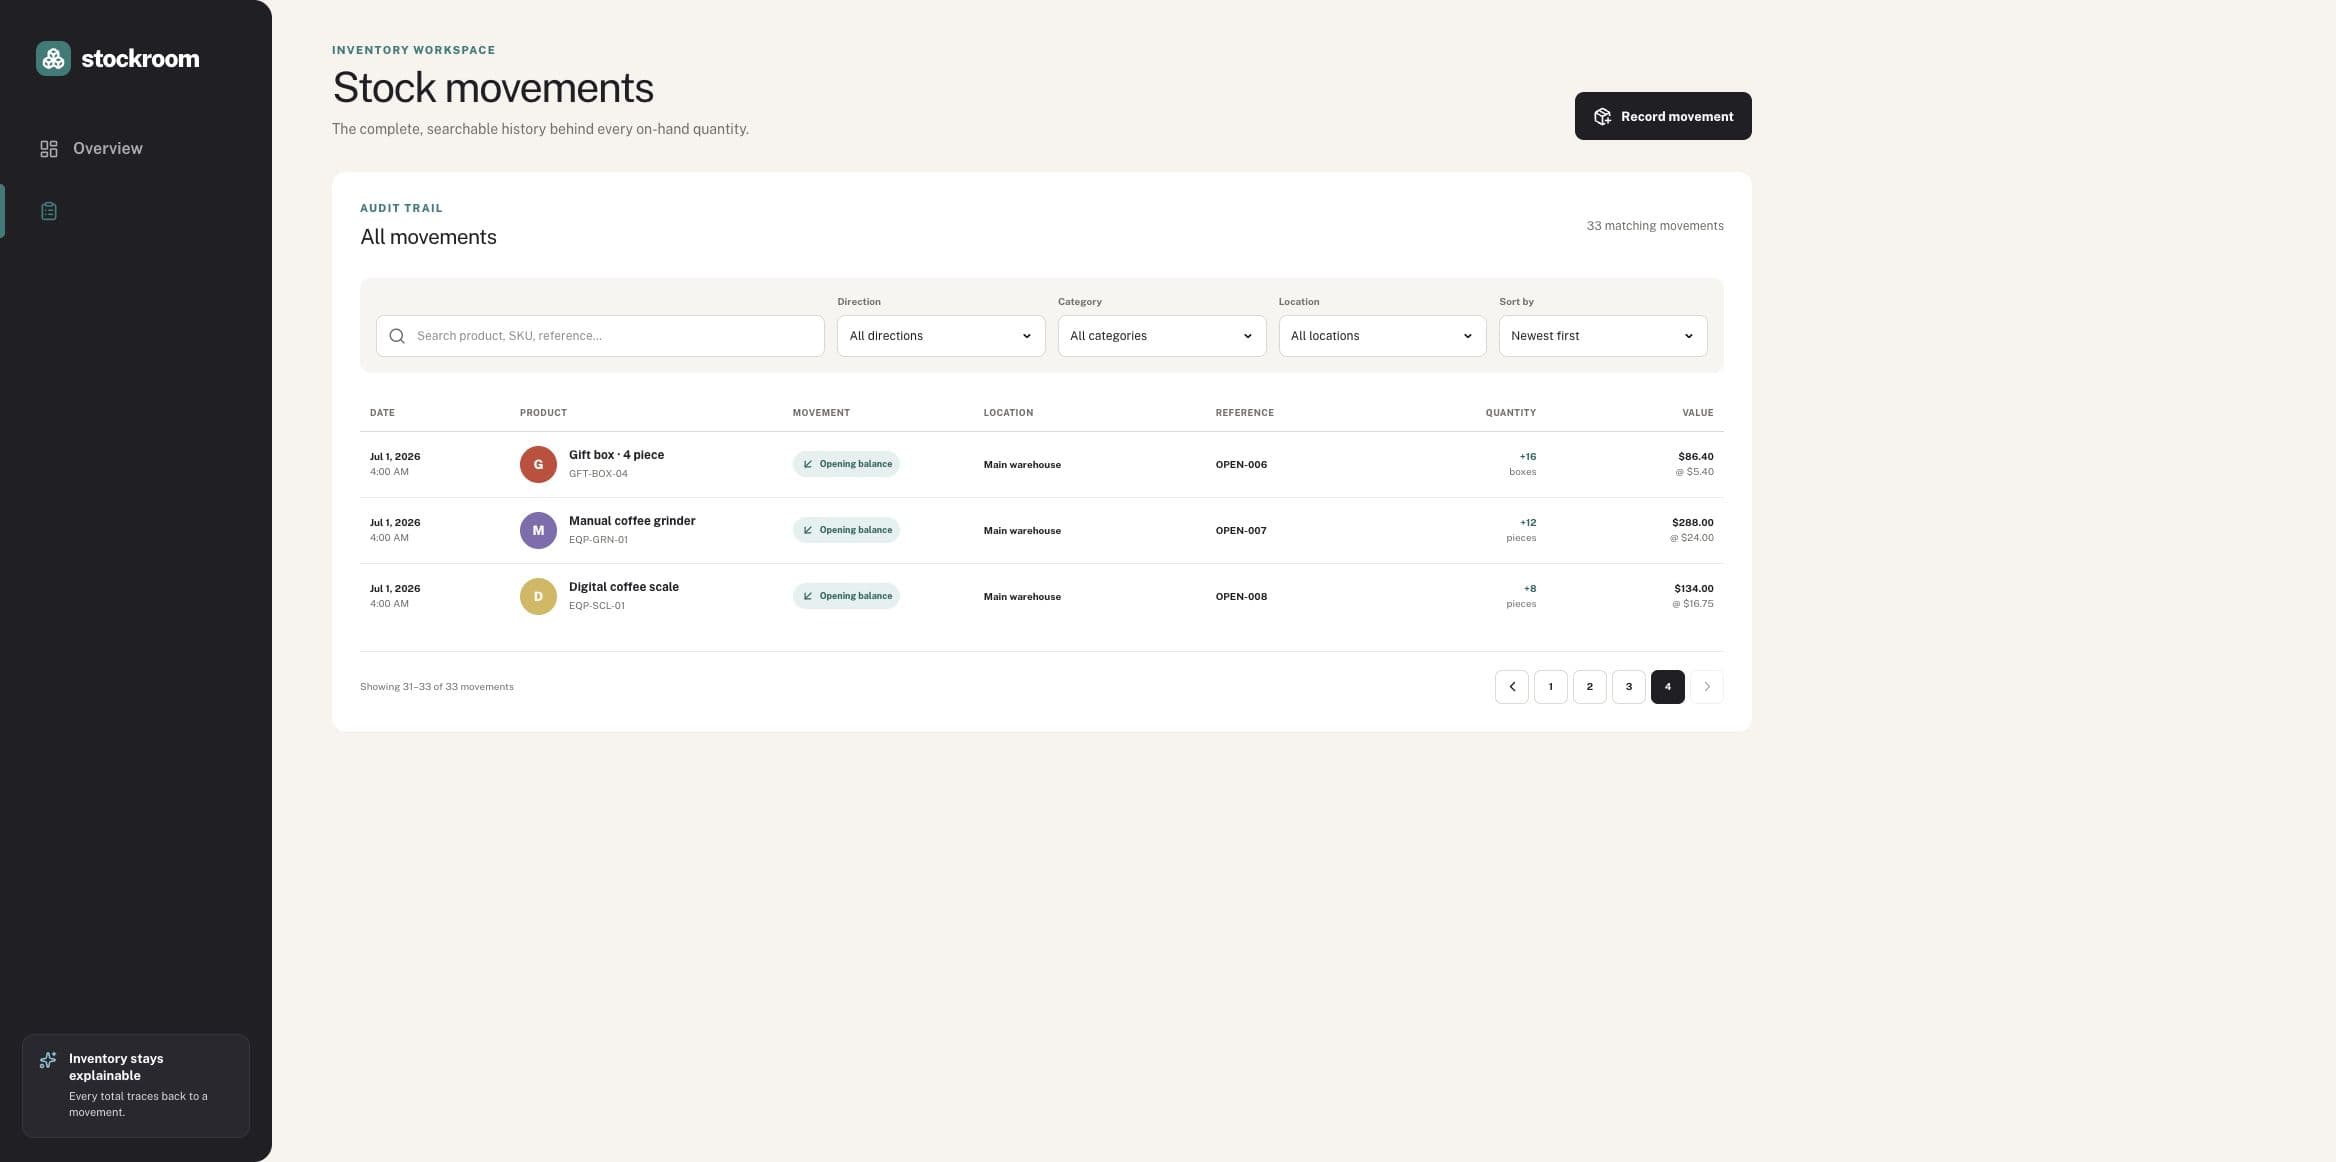Go to previous page with left chevron
The height and width of the screenshot is (1162, 2336).
pos(1511,687)
